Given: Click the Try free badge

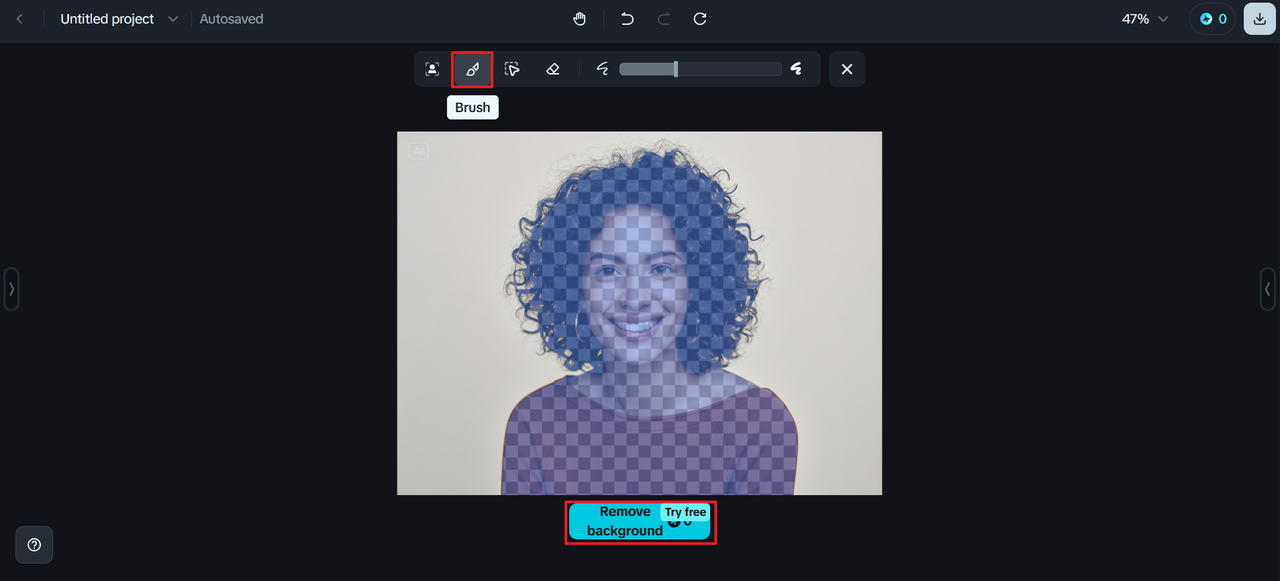Looking at the screenshot, I should (x=686, y=512).
